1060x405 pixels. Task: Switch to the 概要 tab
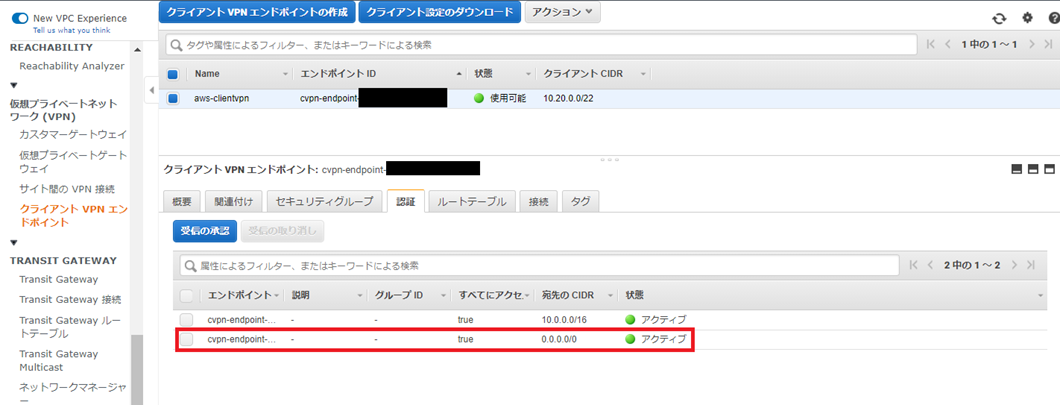pyautogui.click(x=182, y=201)
